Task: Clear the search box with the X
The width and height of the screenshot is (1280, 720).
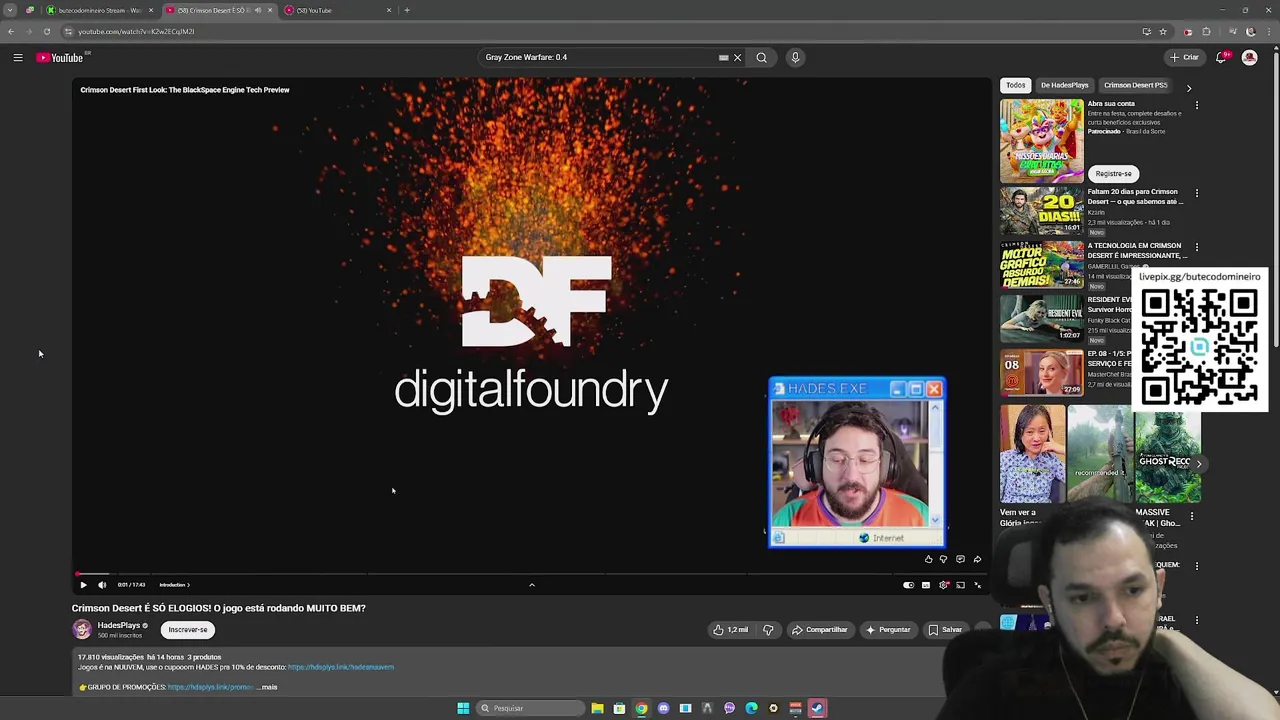Action: (x=738, y=57)
